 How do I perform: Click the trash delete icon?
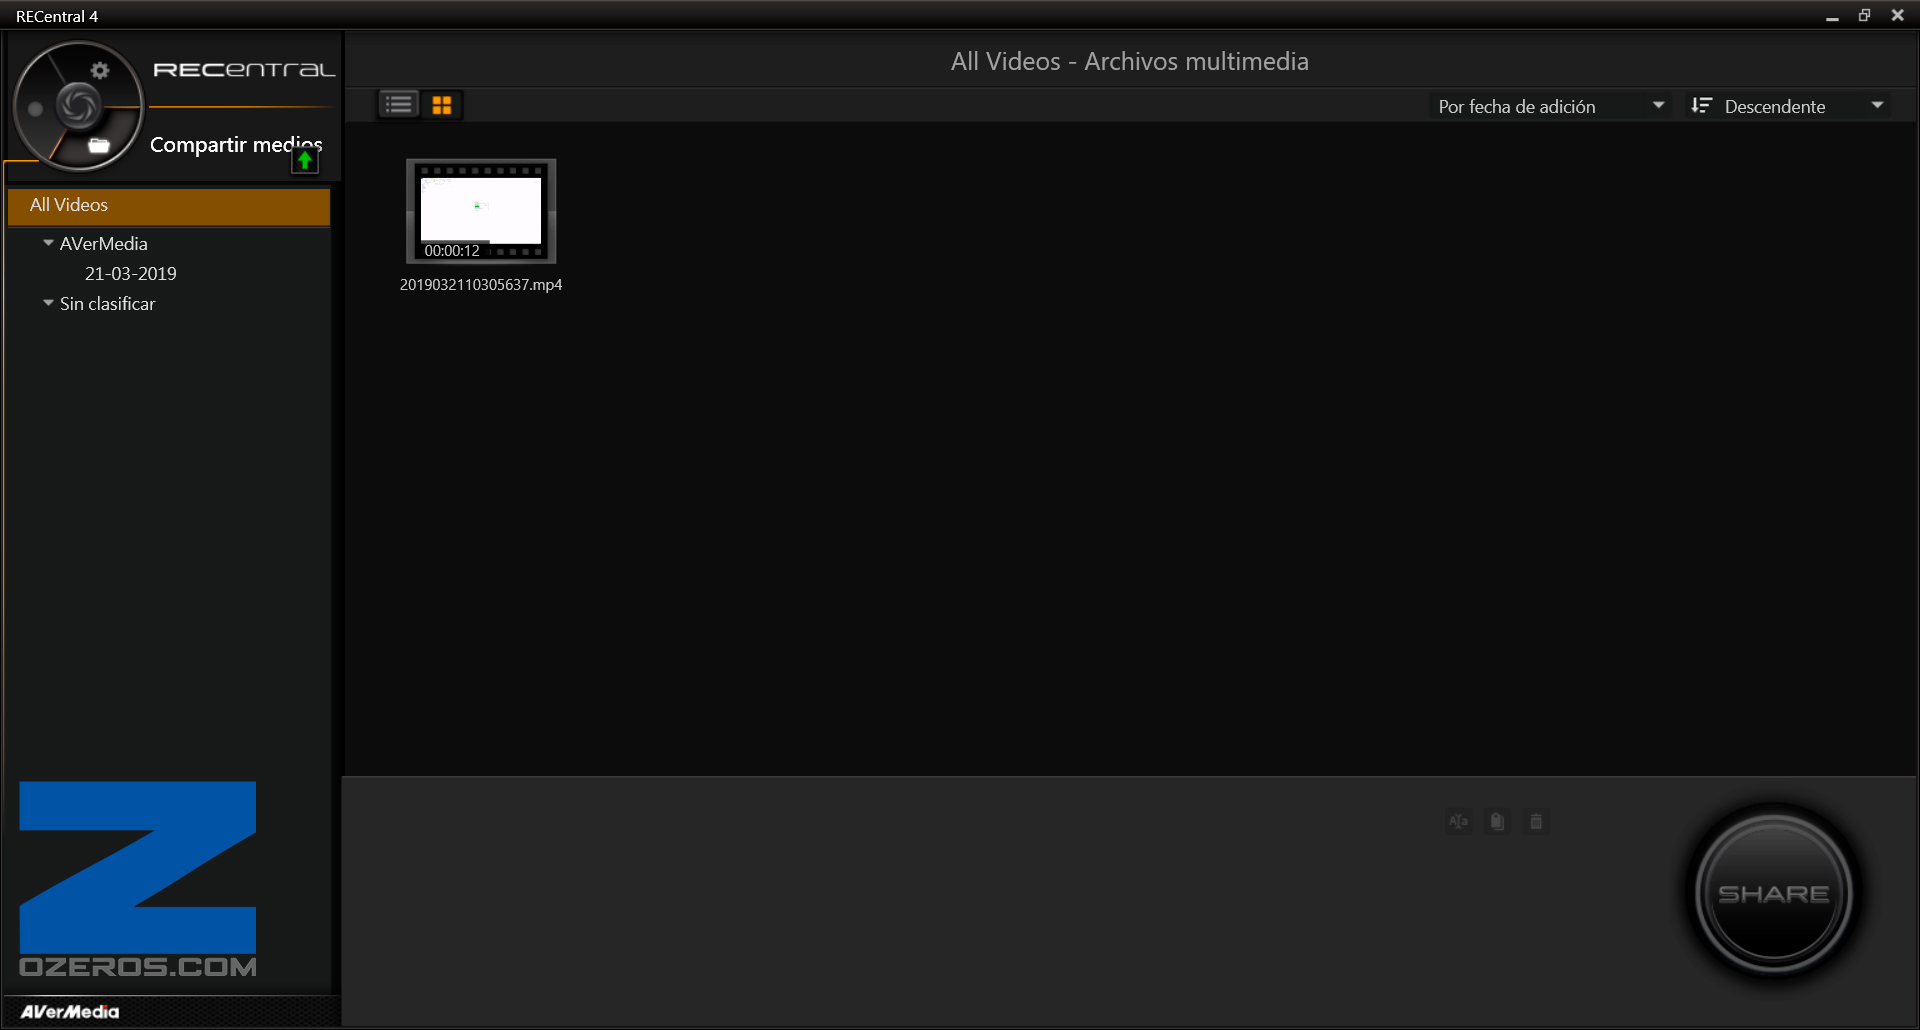(x=1536, y=822)
